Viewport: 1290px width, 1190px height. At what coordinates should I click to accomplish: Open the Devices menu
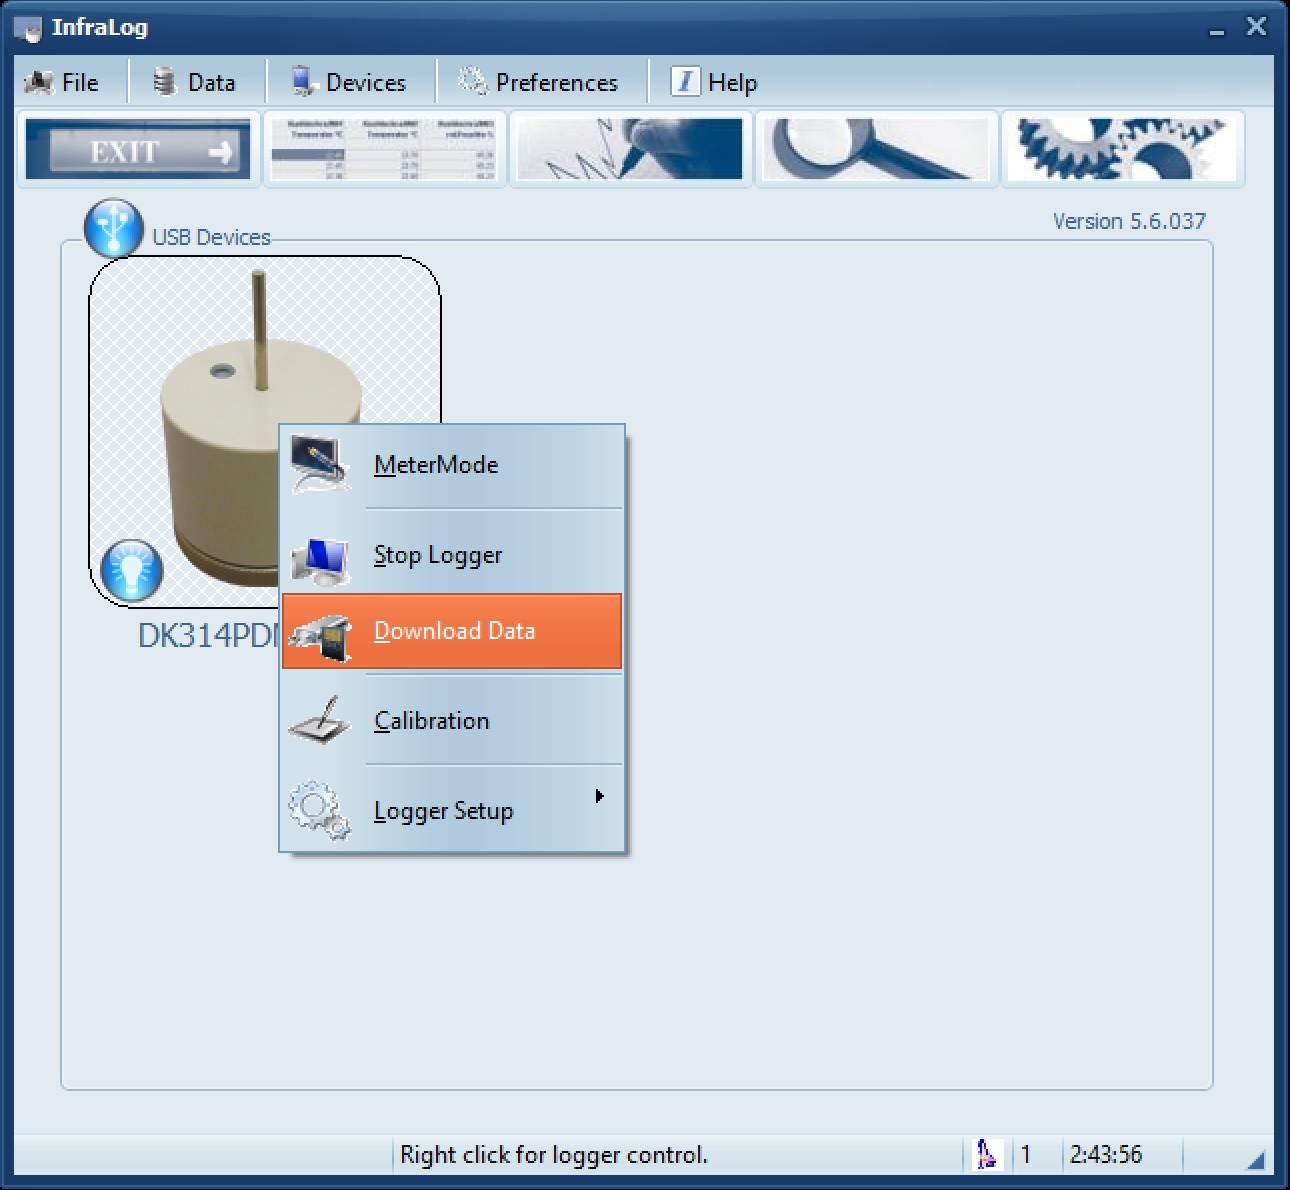[349, 82]
